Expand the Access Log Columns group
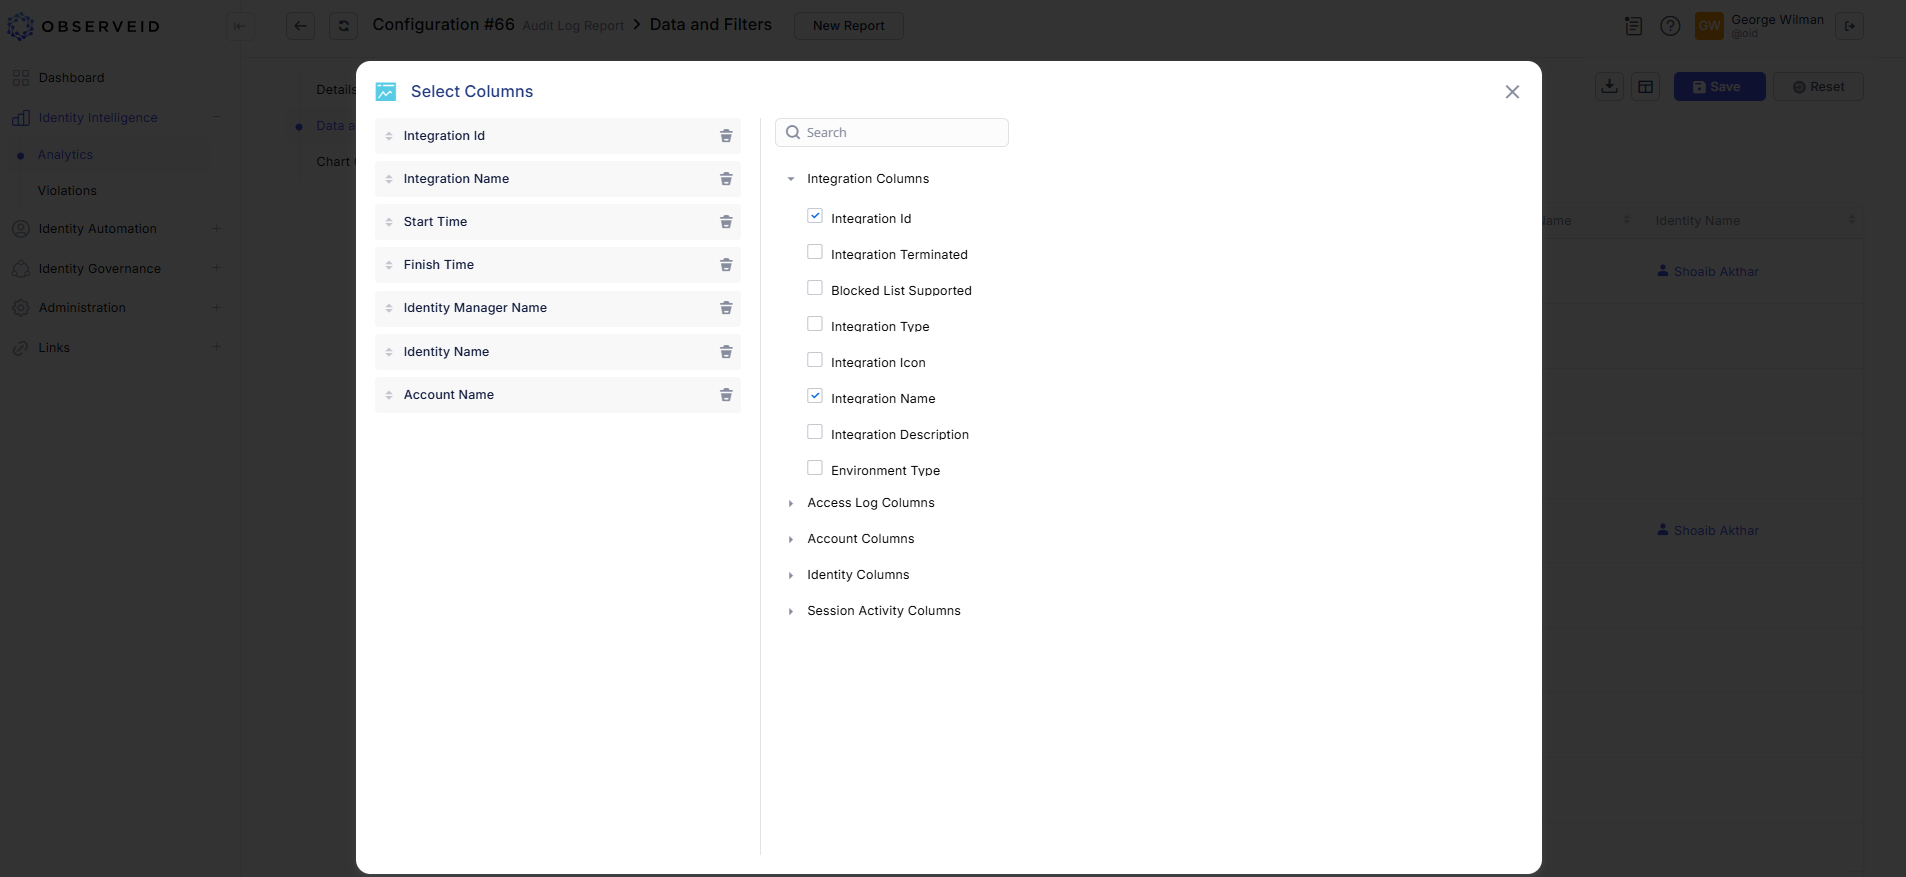Screen dimensions: 1906x877 791,503
